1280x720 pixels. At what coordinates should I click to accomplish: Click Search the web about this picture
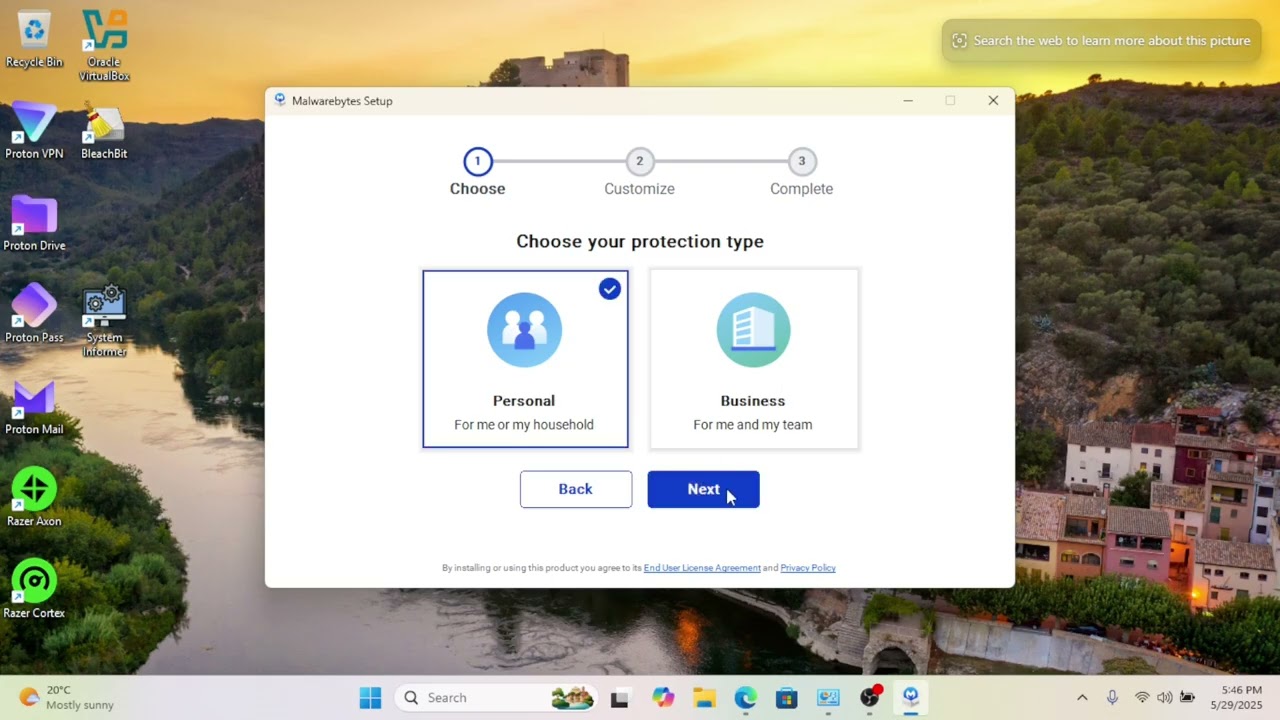point(1101,41)
